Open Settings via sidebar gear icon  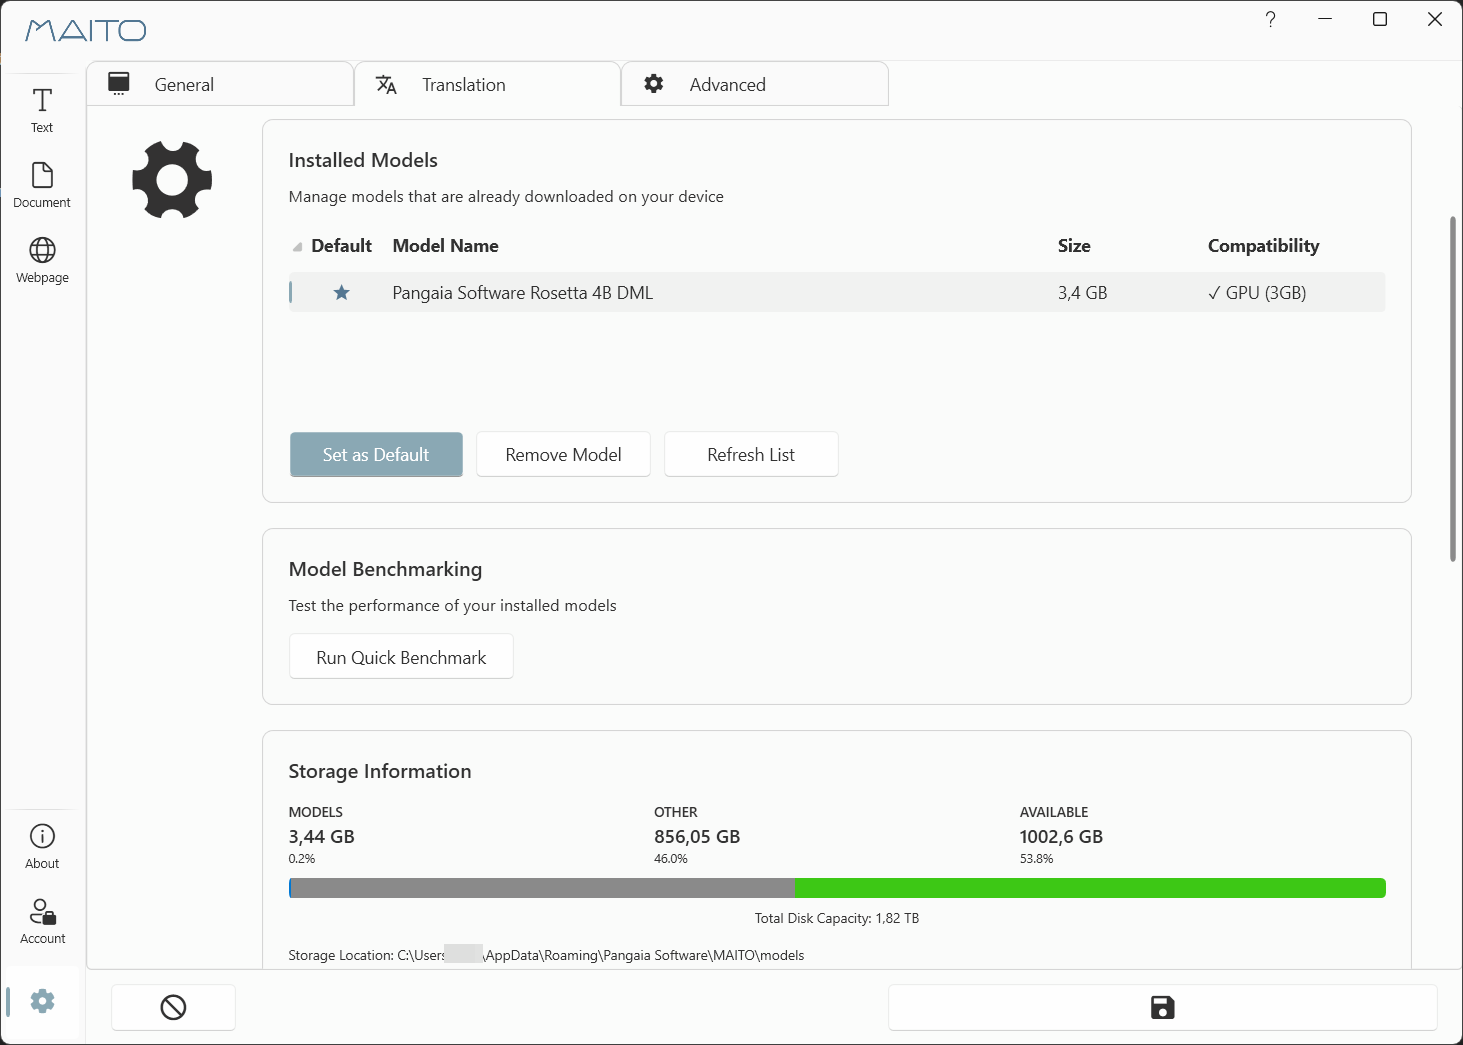coord(42,1001)
